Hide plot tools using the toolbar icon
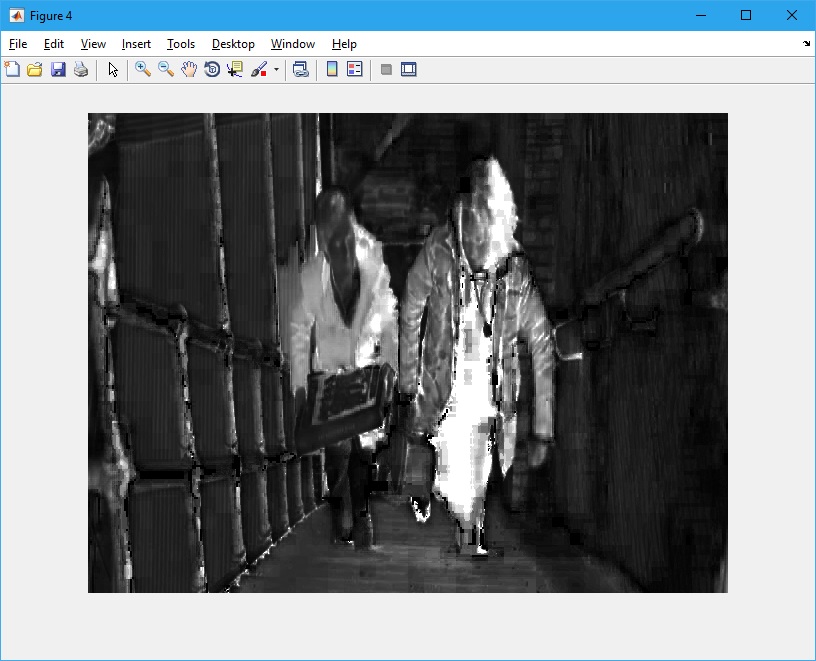This screenshot has width=816, height=661. 386,70
